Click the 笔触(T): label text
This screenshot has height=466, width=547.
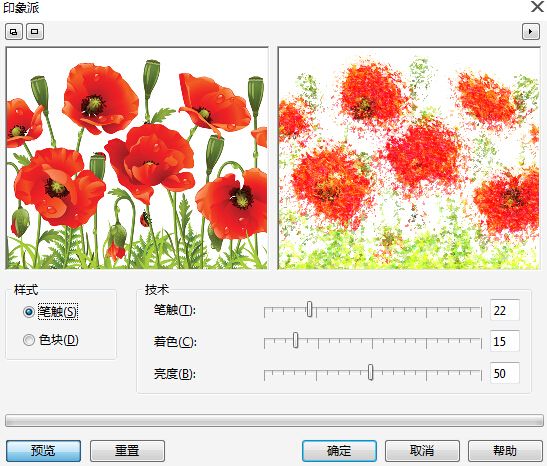(175, 310)
